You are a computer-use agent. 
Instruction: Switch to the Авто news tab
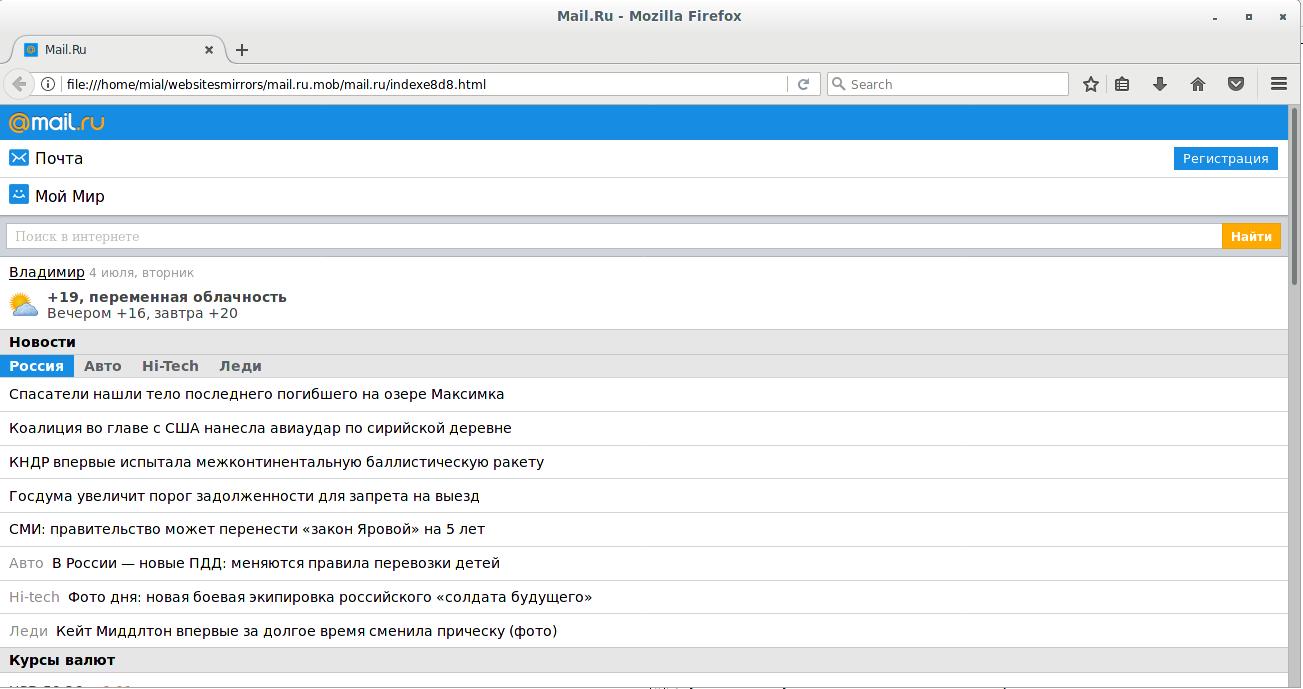click(x=102, y=366)
